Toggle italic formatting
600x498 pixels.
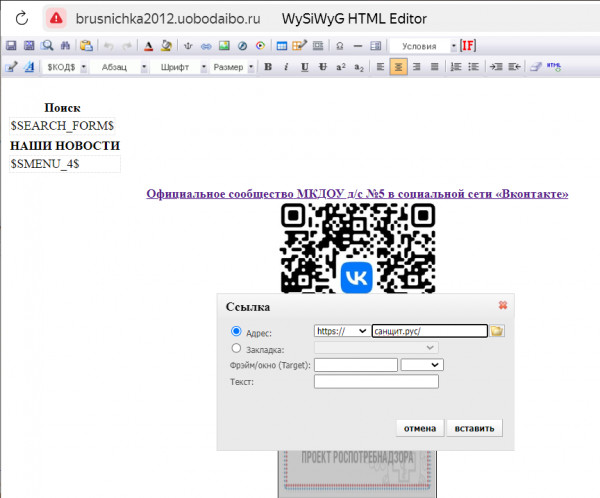click(x=286, y=67)
